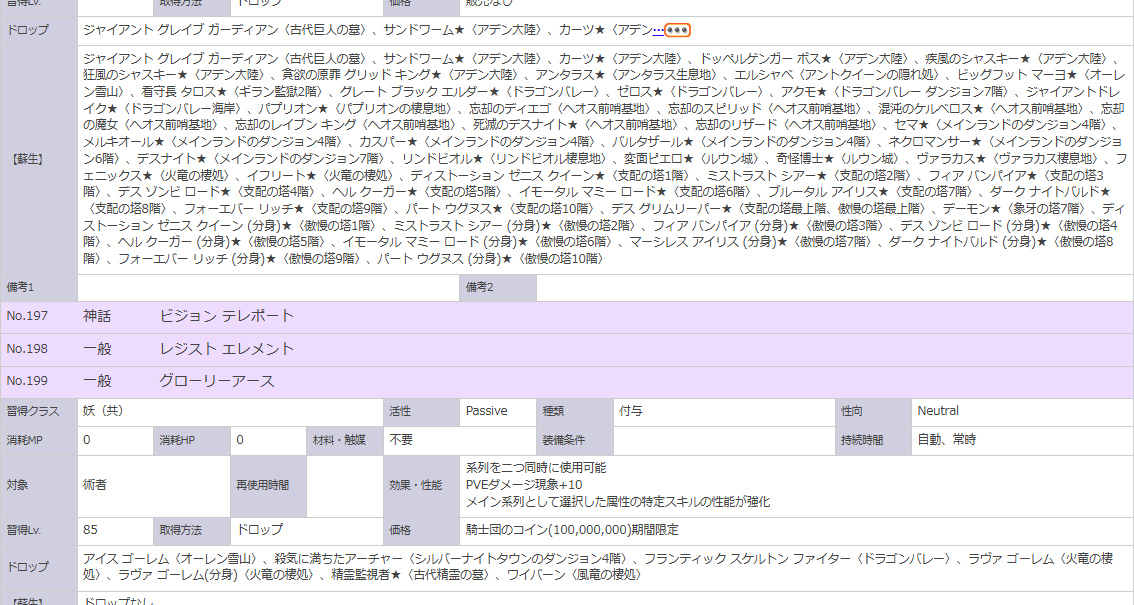Viewport: 1134px width, 605px height.
Task: Select the ドロップ value right of level 85
Action: click(x=260, y=530)
